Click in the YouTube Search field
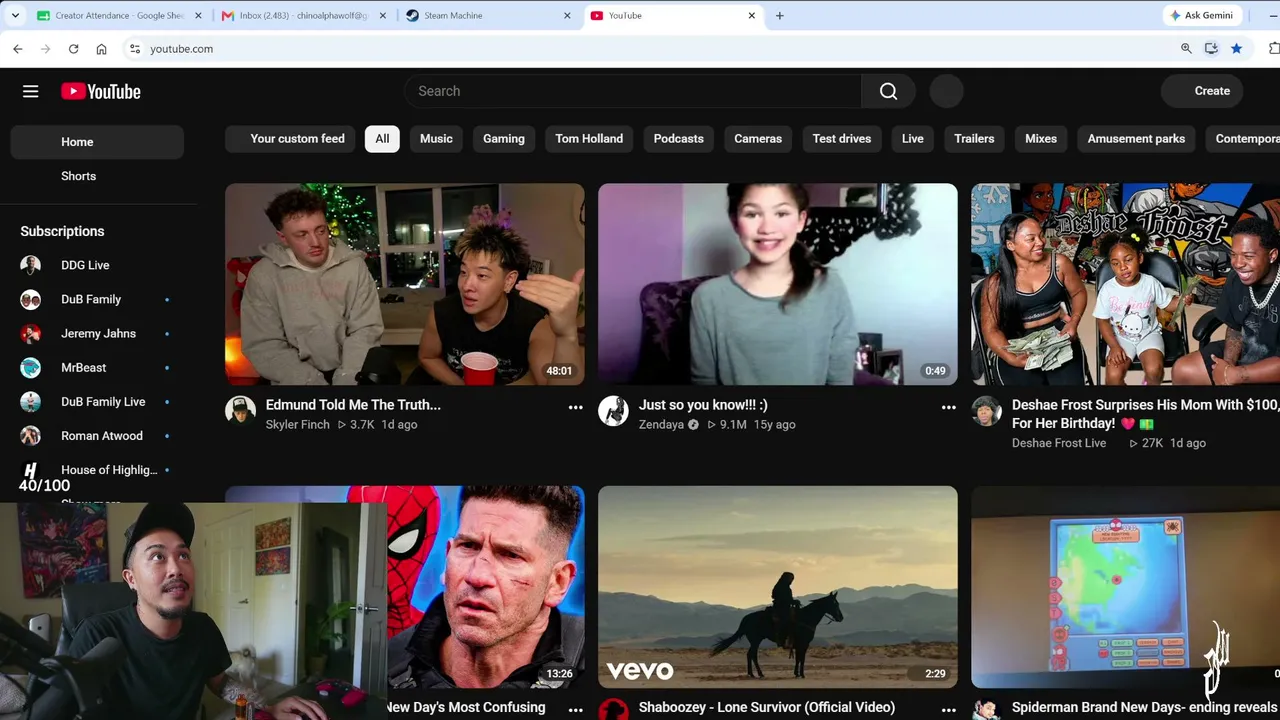The image size is (1280, 720). (x=633, y=91)
